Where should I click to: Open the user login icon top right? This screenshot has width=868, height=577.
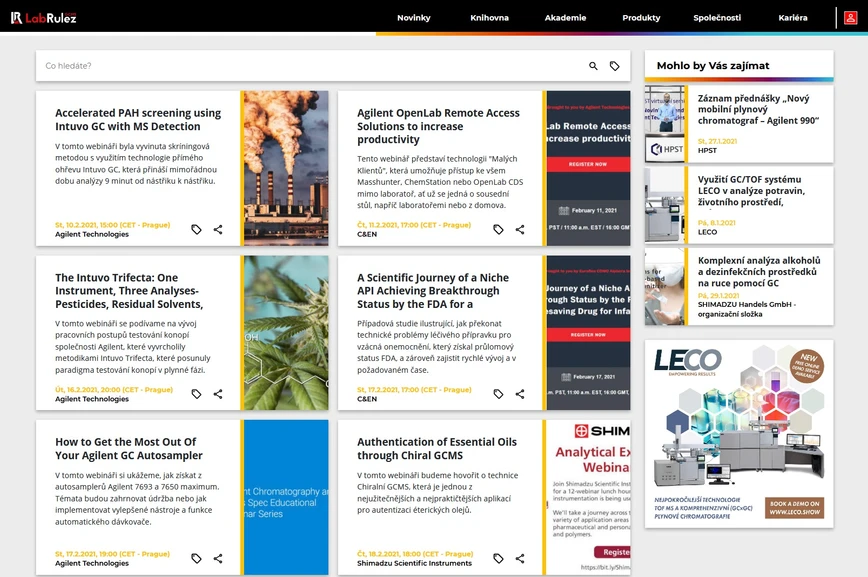pyautogui.click(x=850, y=16)
